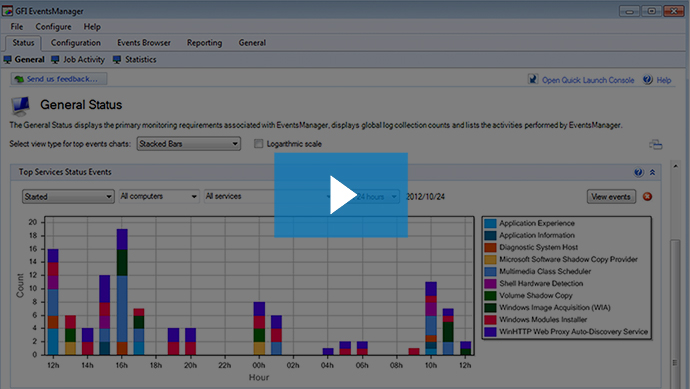Click the View events button

pyautogui.click(x=611, y=197)
